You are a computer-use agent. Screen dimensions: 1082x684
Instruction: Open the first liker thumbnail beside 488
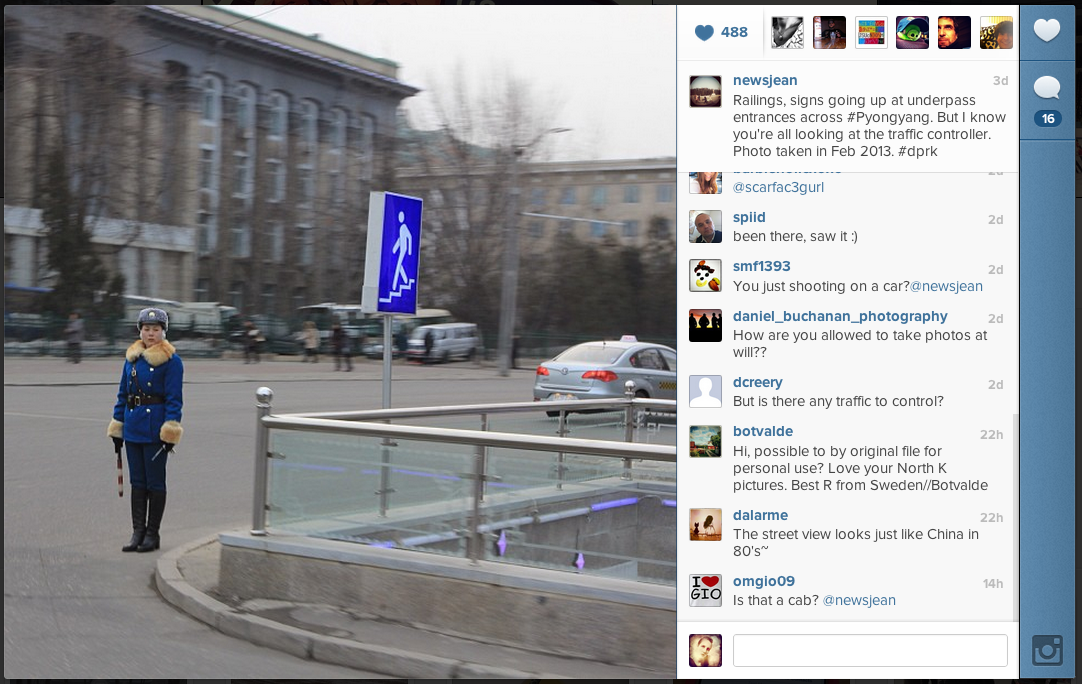787,32
